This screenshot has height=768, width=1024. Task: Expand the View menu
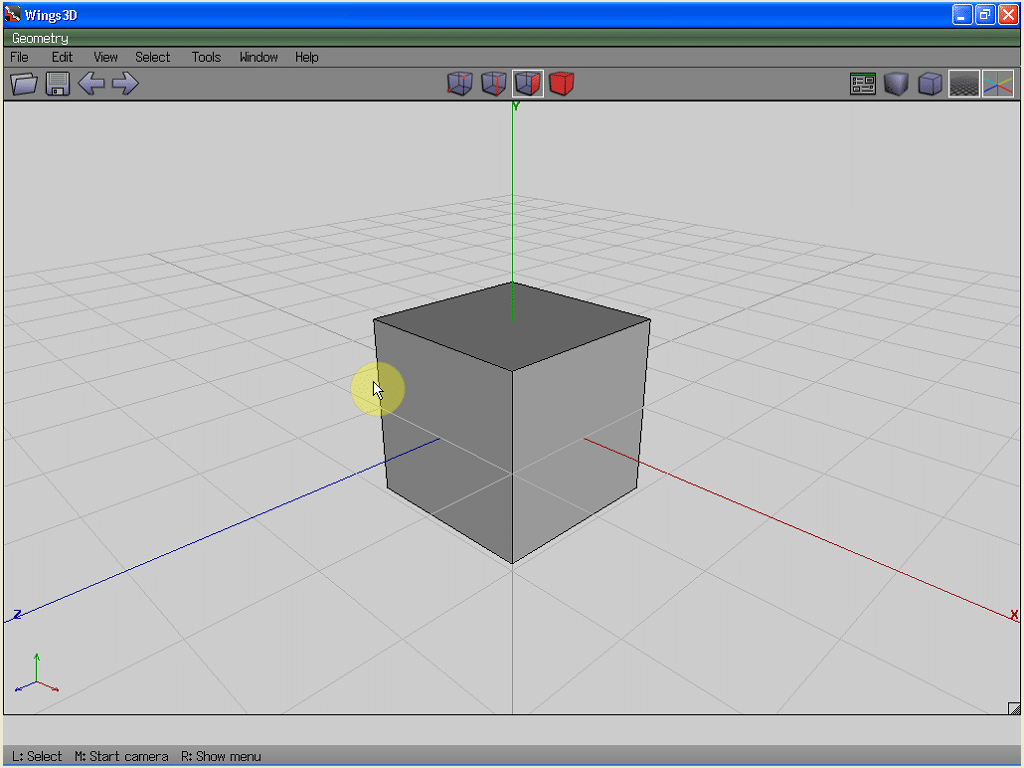coord(105,57)
